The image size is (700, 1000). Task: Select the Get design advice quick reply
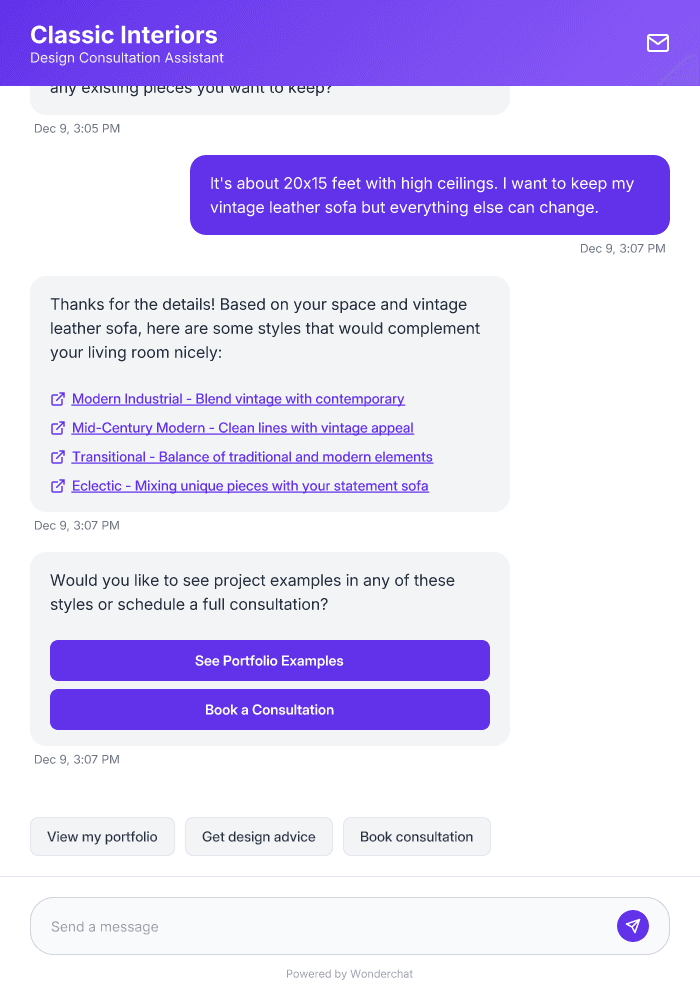click(x=258, y=836)
